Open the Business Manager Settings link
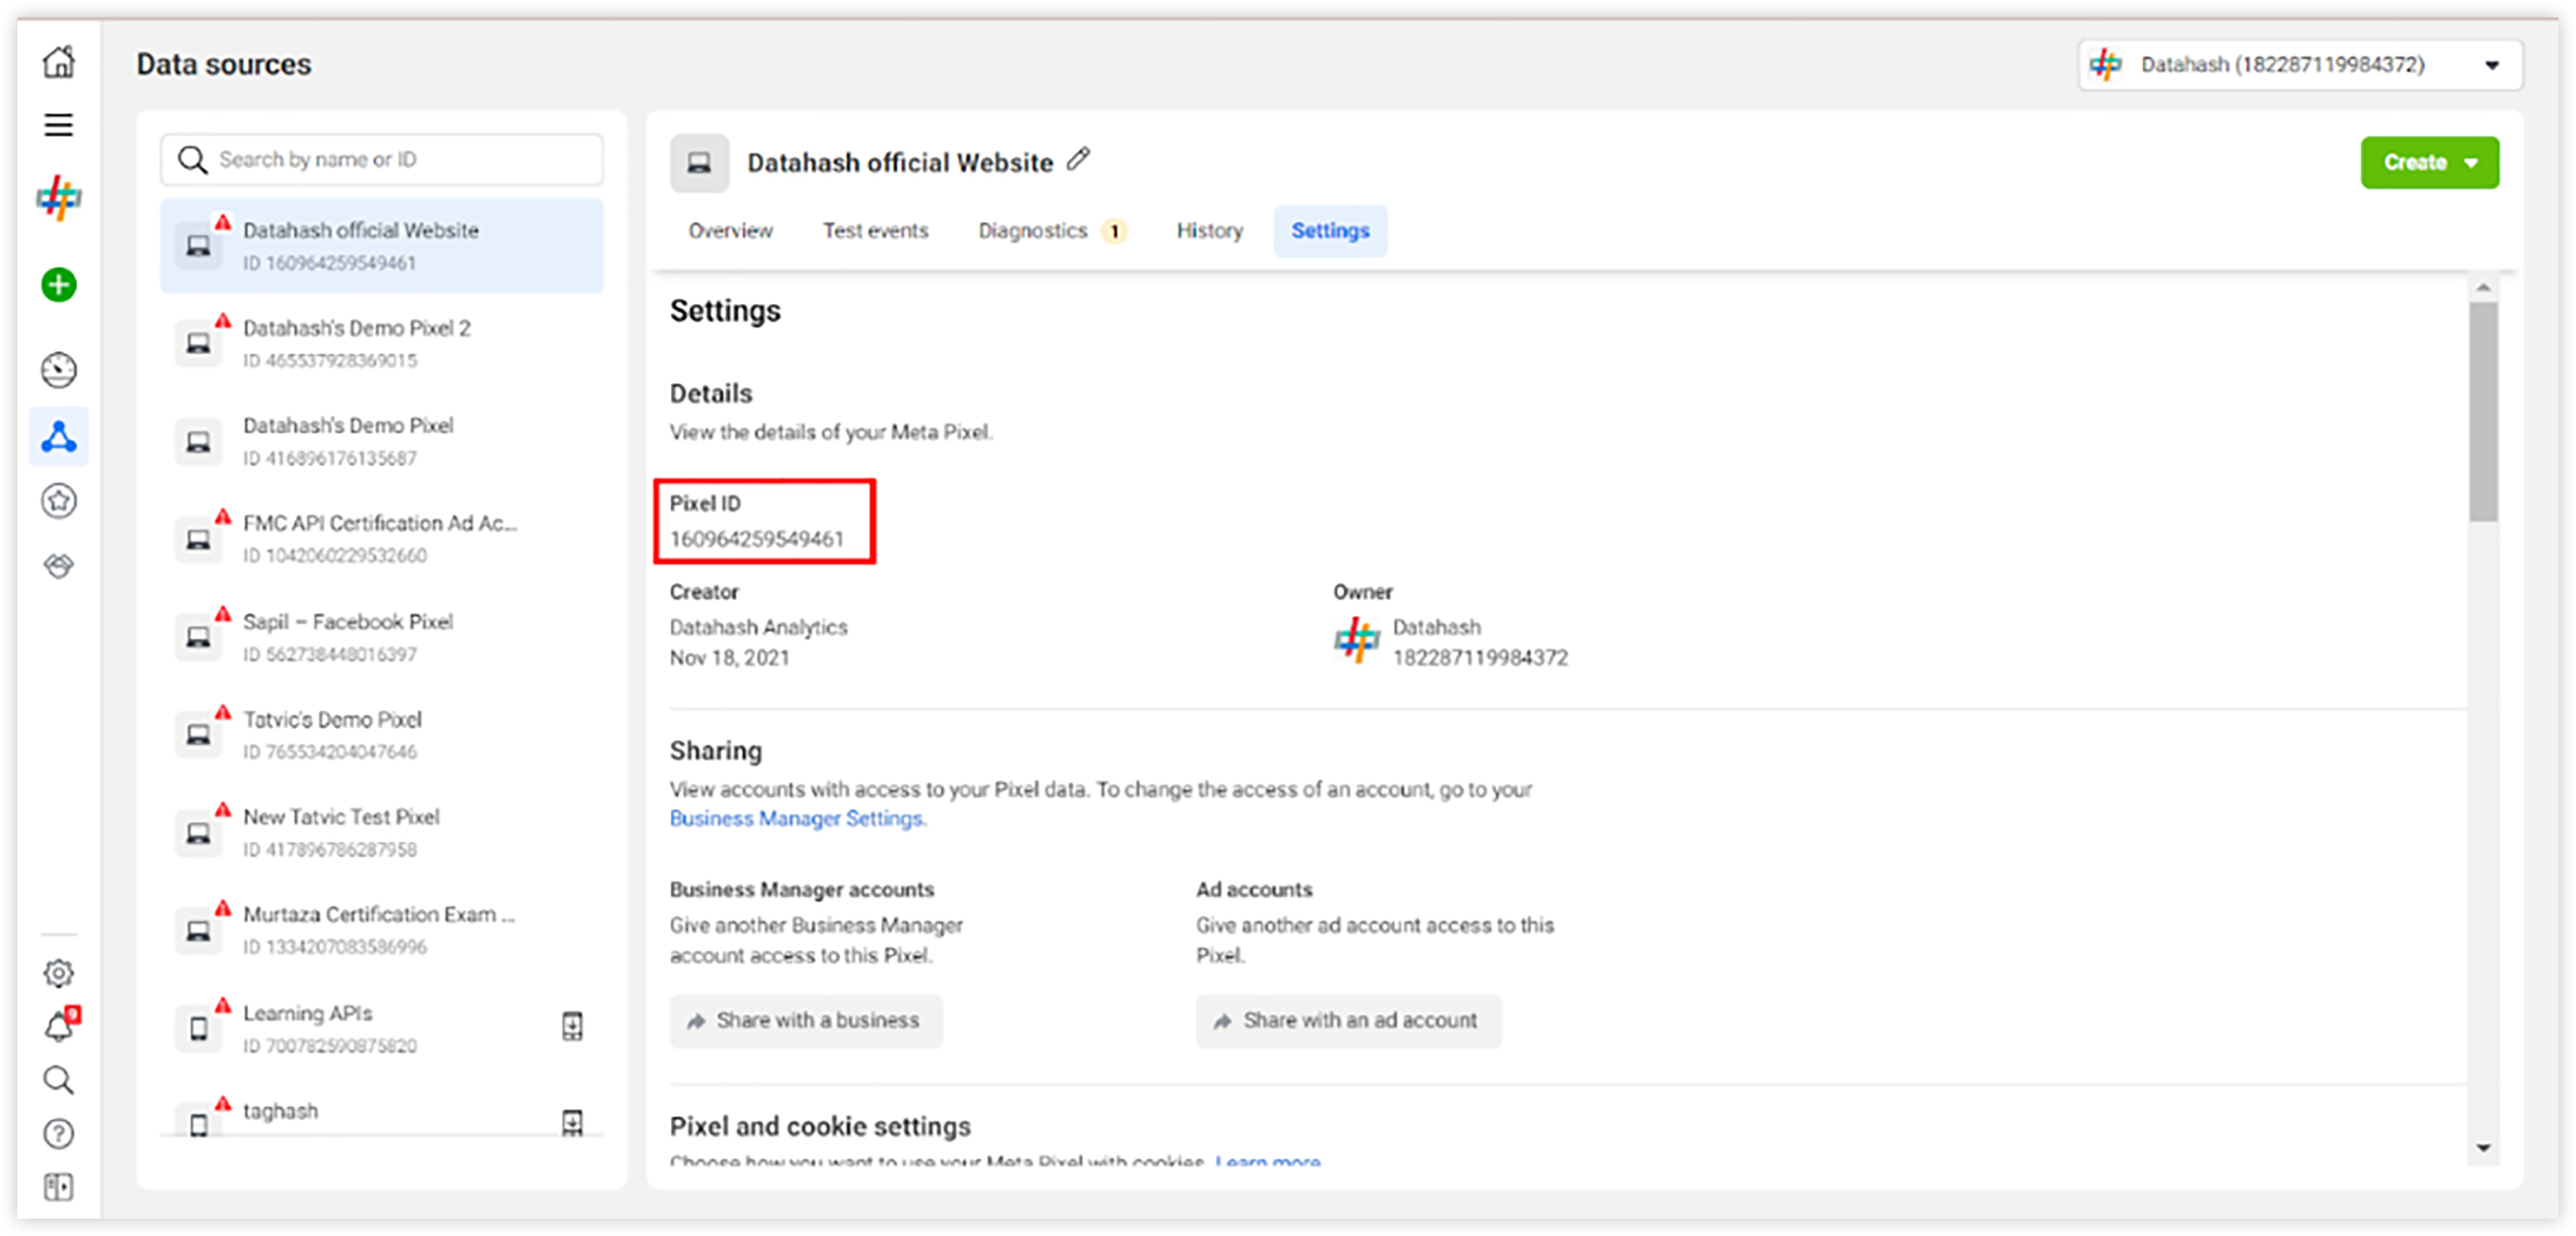 click(797, 819)
